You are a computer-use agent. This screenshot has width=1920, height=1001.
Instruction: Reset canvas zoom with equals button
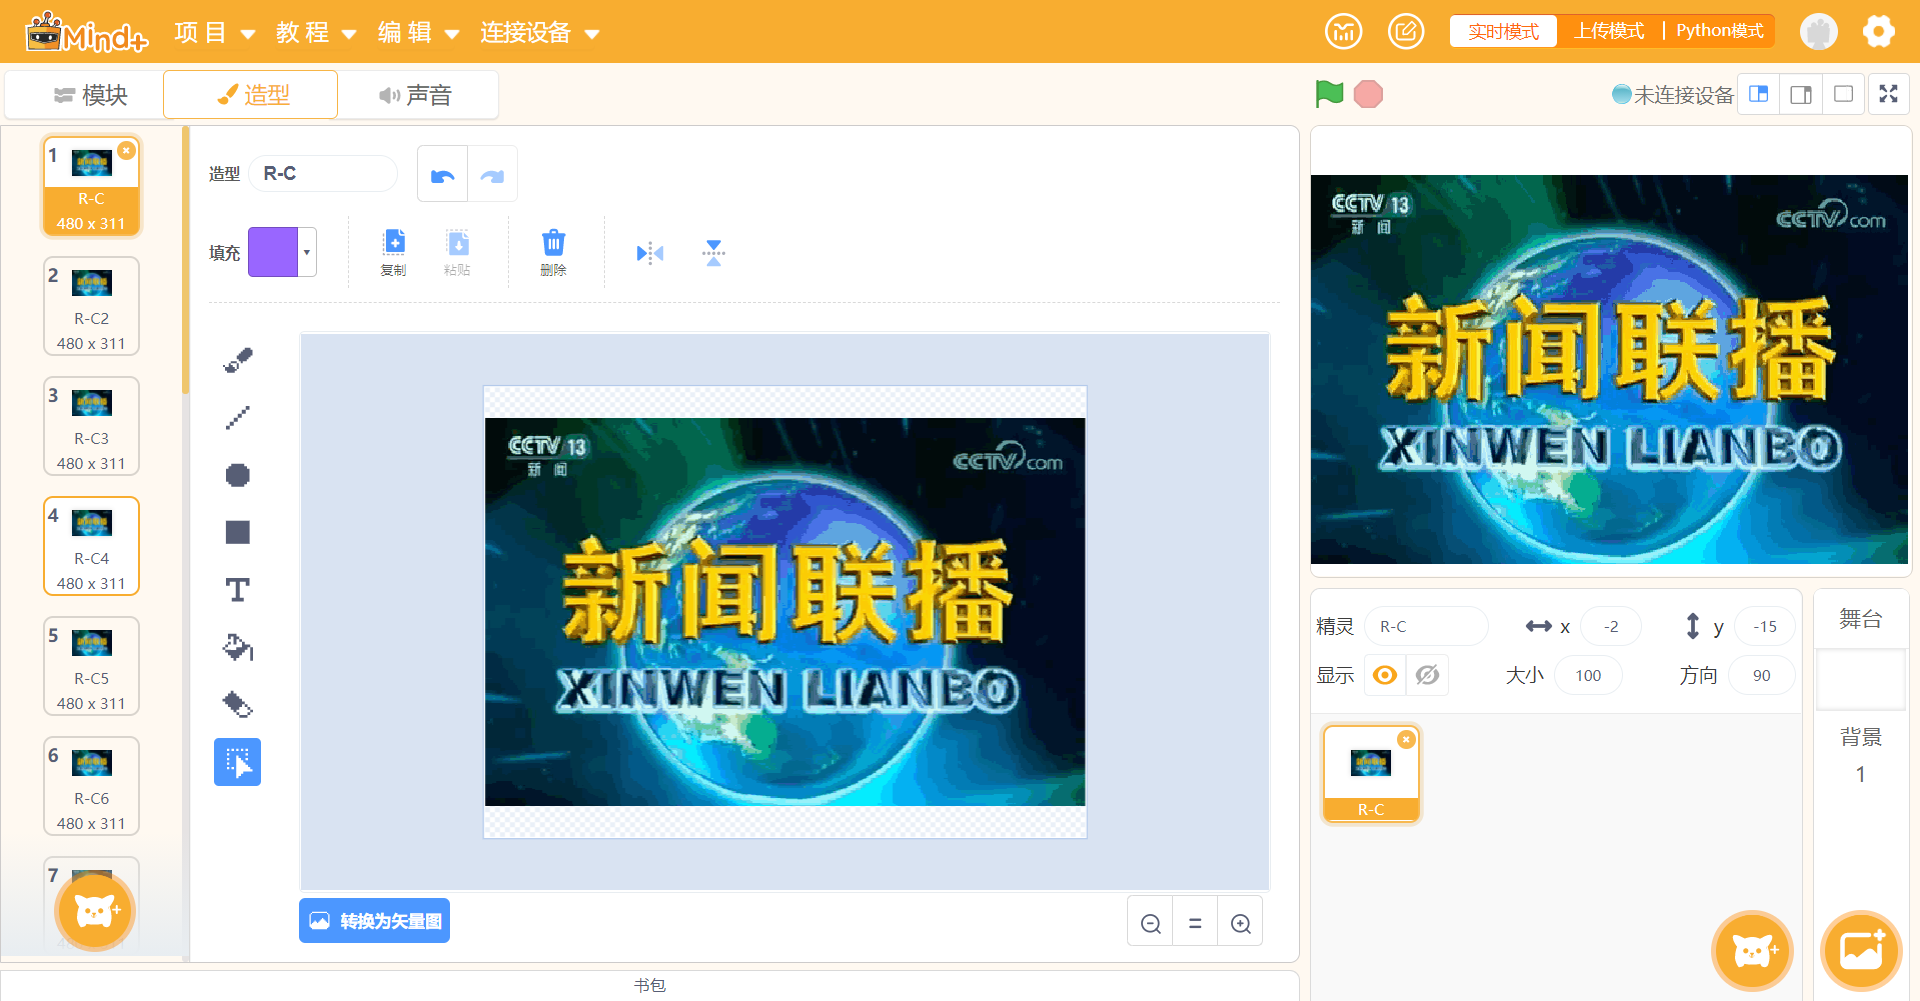coord(1195,923)
